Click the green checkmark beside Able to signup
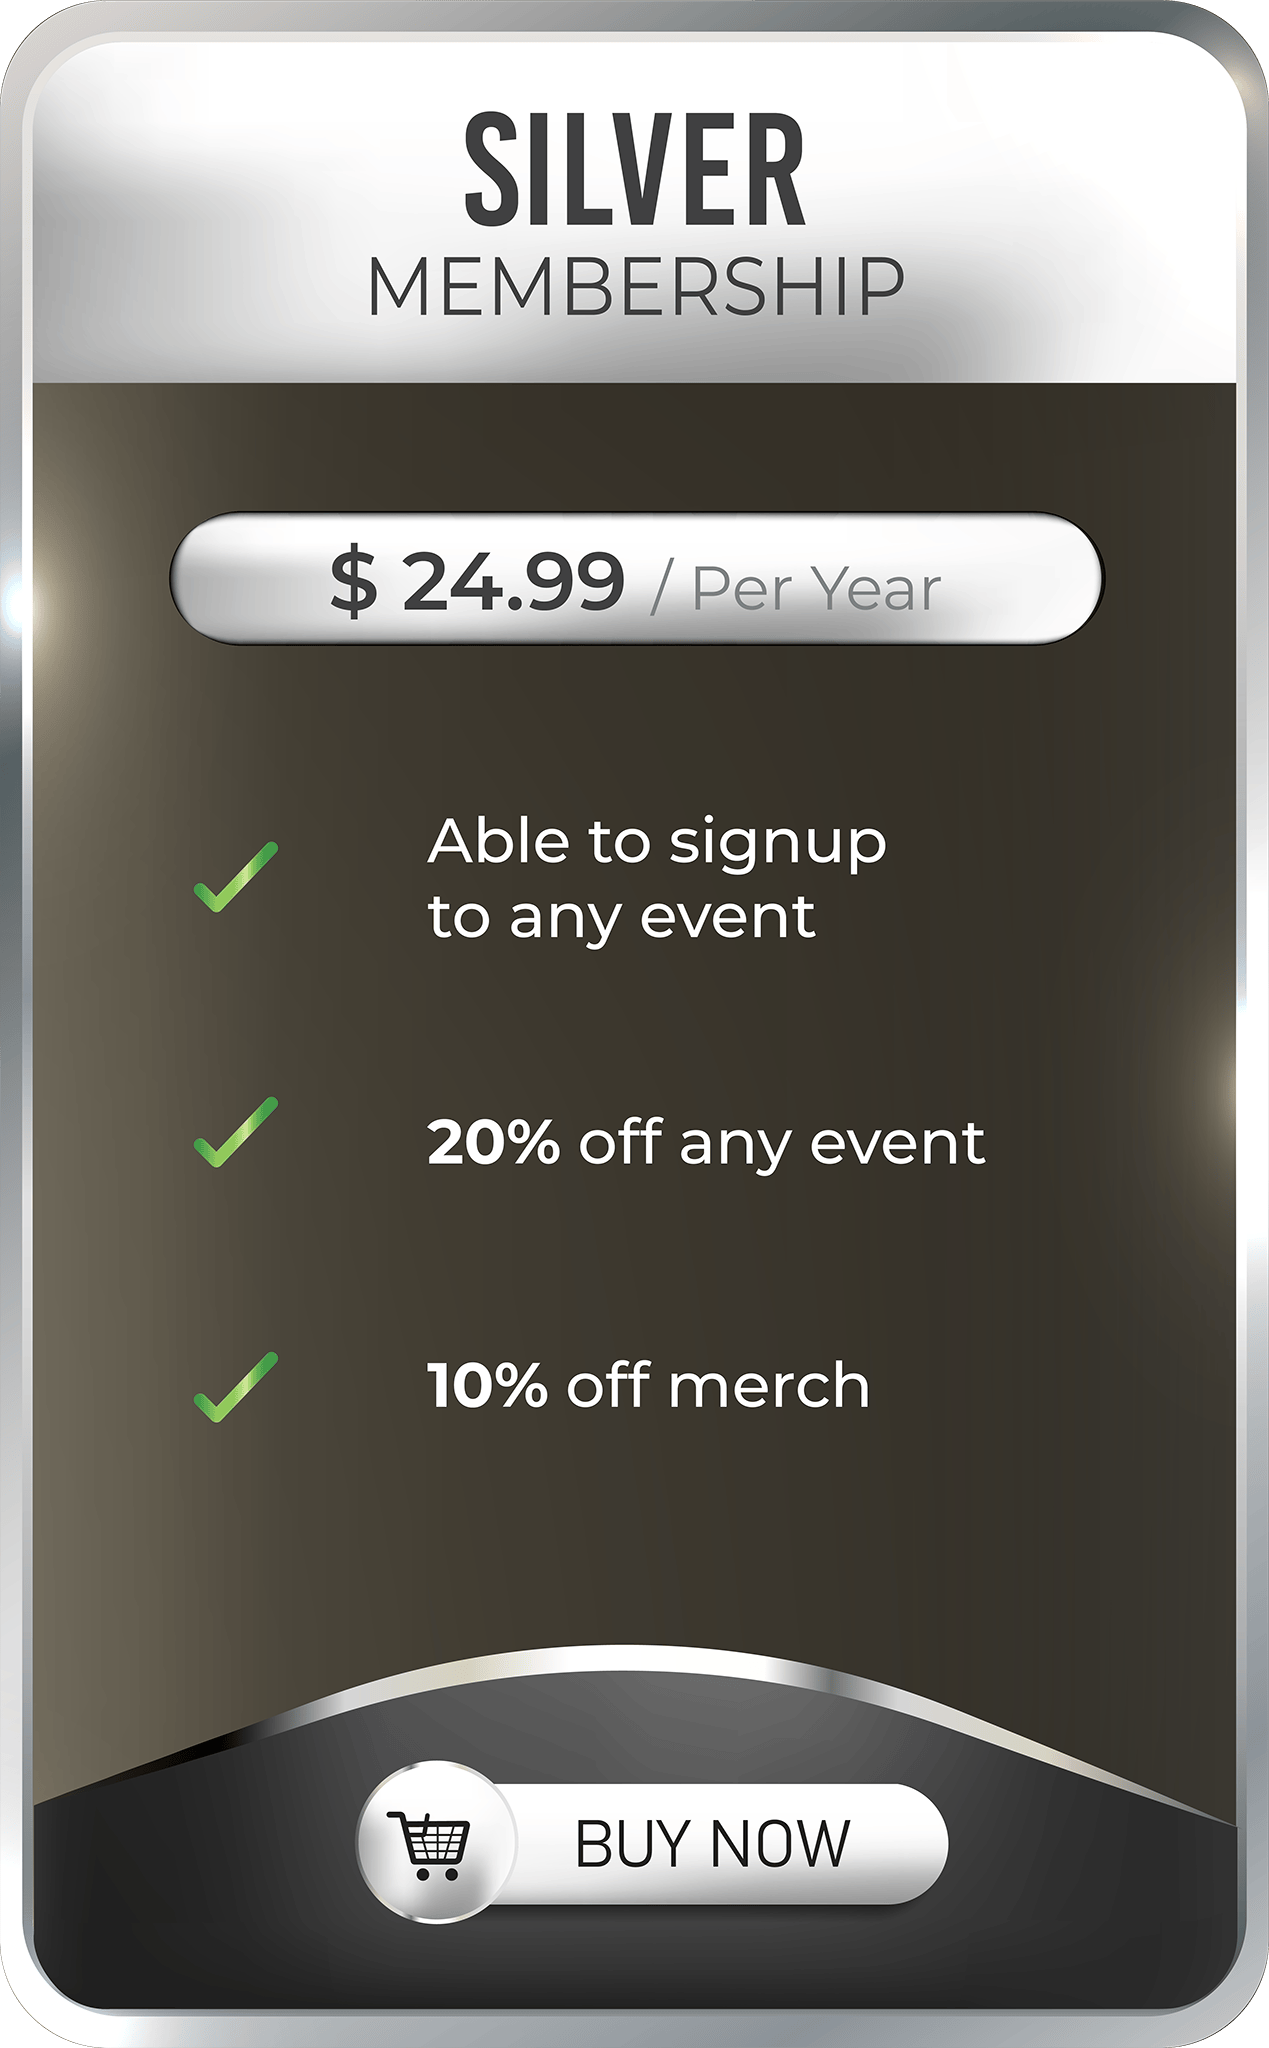This screenshot has height=2048, width=1269. pos(235,877)
